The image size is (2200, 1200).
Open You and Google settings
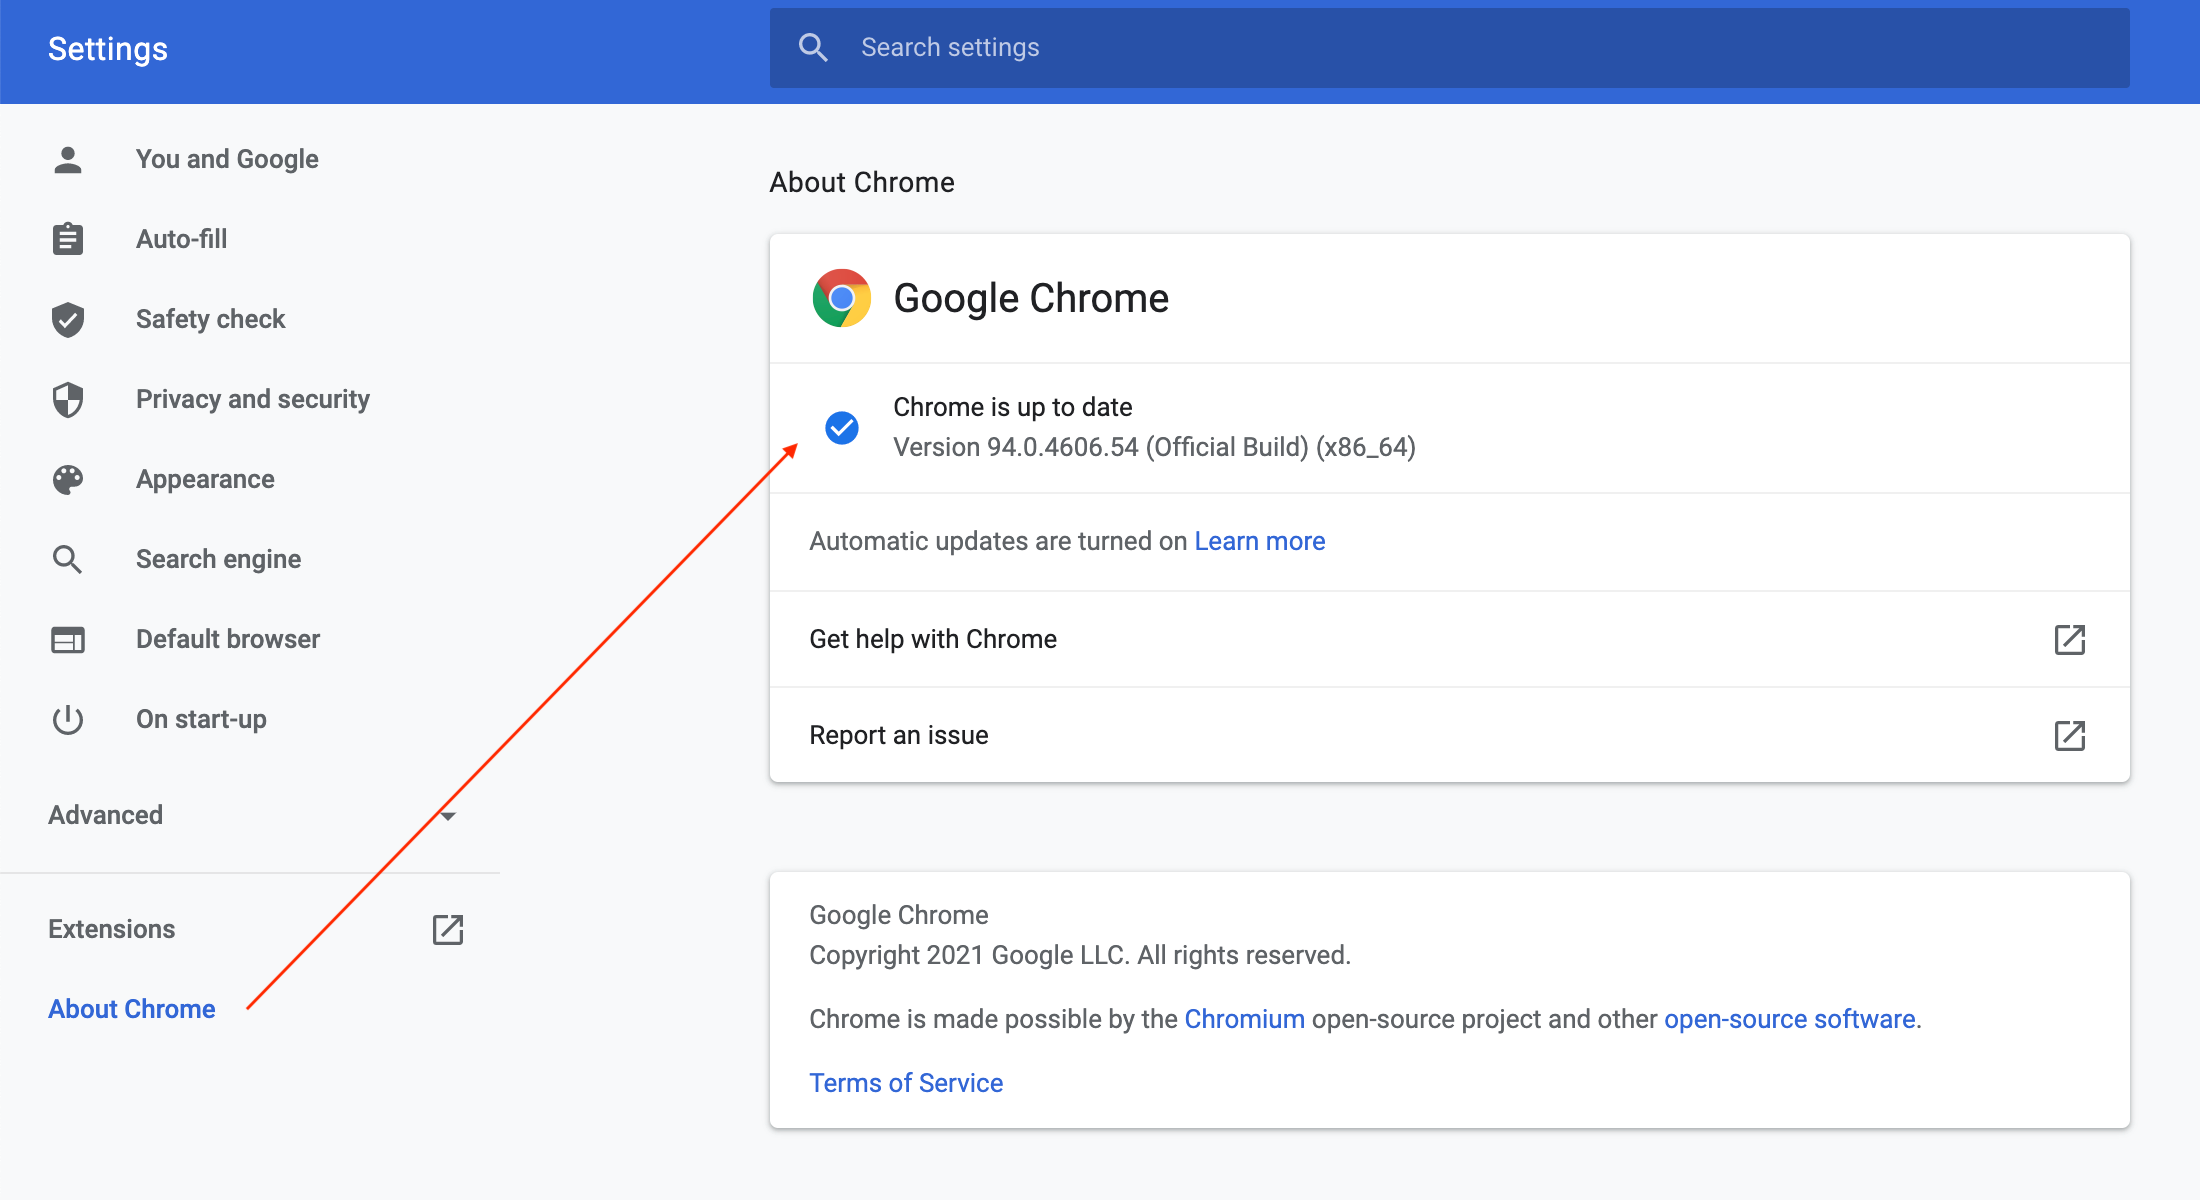(227, 159)
